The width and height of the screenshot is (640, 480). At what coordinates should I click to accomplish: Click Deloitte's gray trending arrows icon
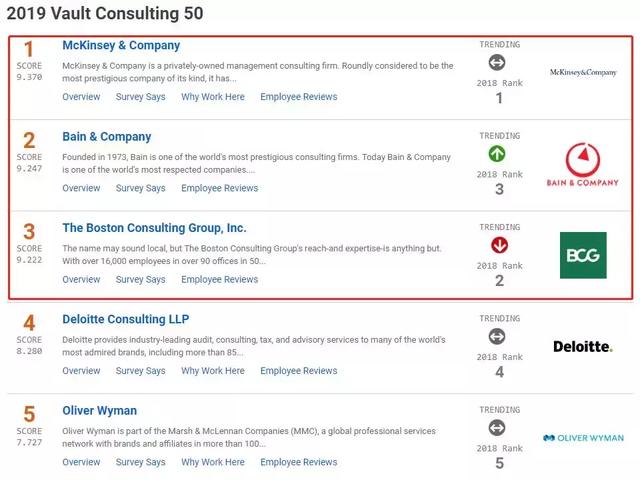[x=497, y=337]
